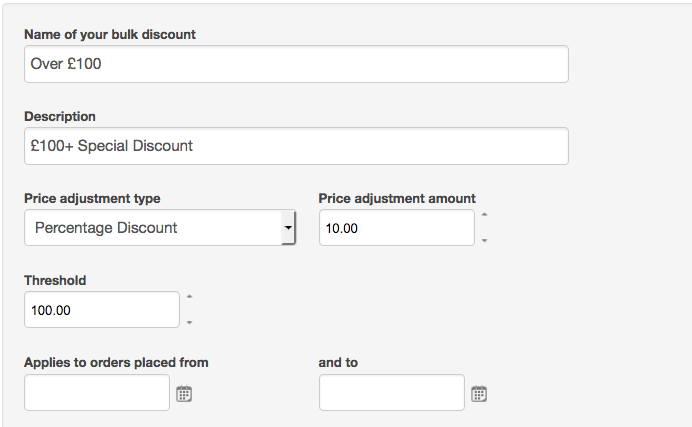Image resolution: width=692 pixels, height=427 pixels.
Task: Click the 'and to' date field
Action: (x=392, y=393)
